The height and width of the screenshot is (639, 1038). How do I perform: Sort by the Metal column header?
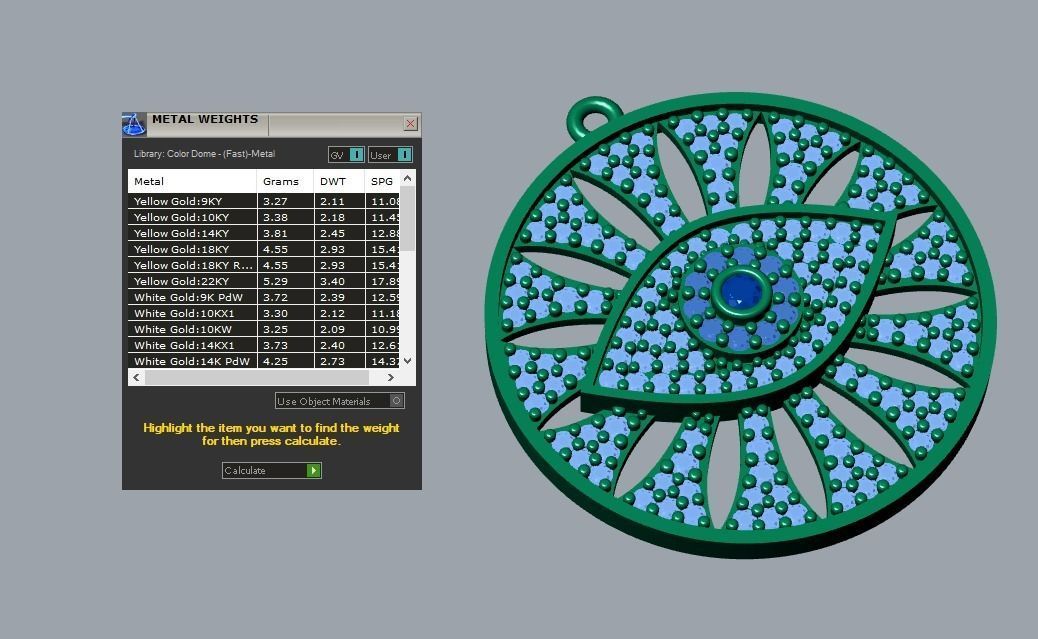tap(192, 181)
